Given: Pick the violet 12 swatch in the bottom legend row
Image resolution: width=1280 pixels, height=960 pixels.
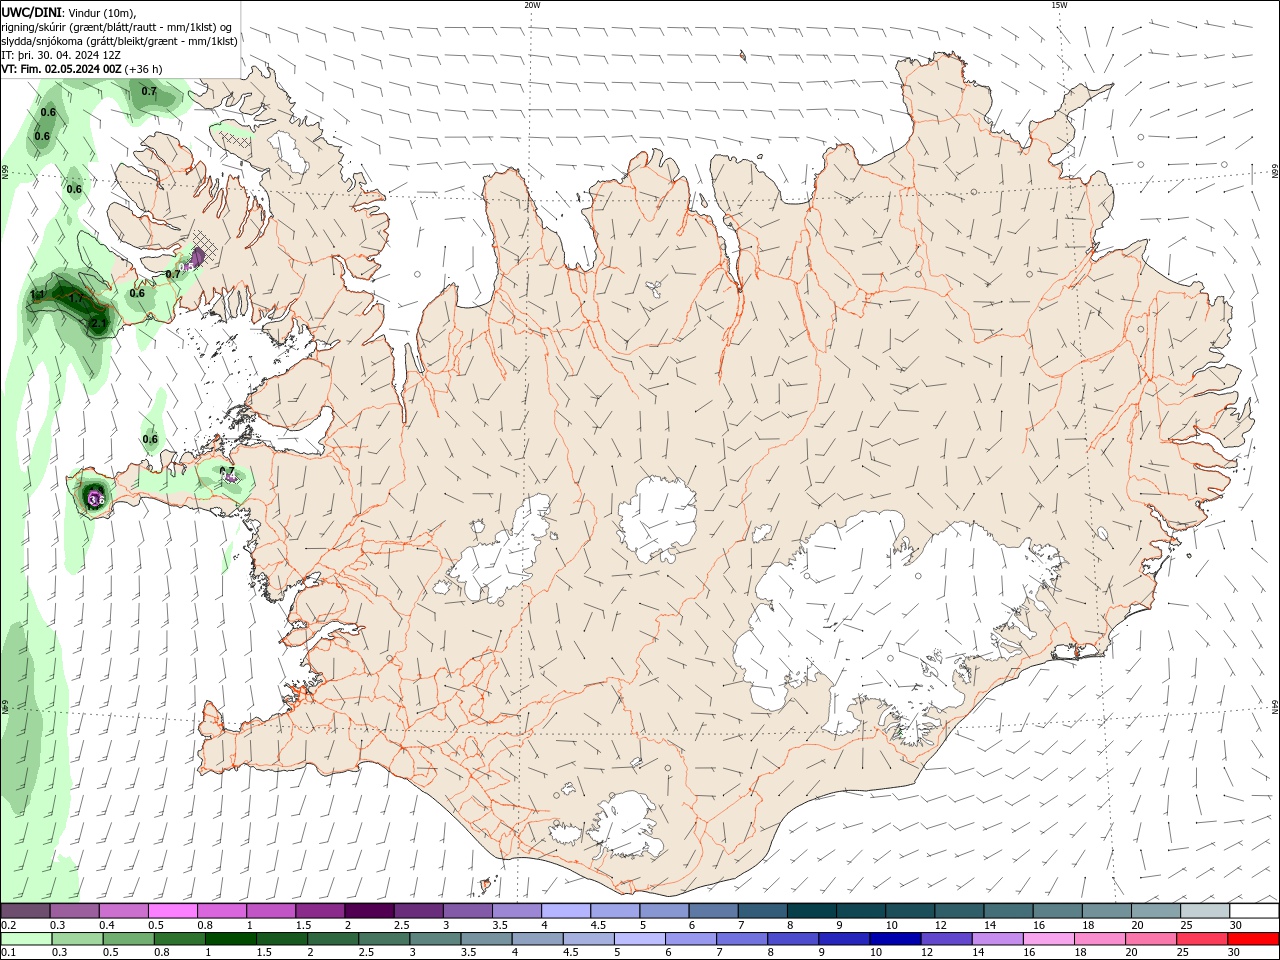Looking at the screenshot, I should (x=944, y=939).
